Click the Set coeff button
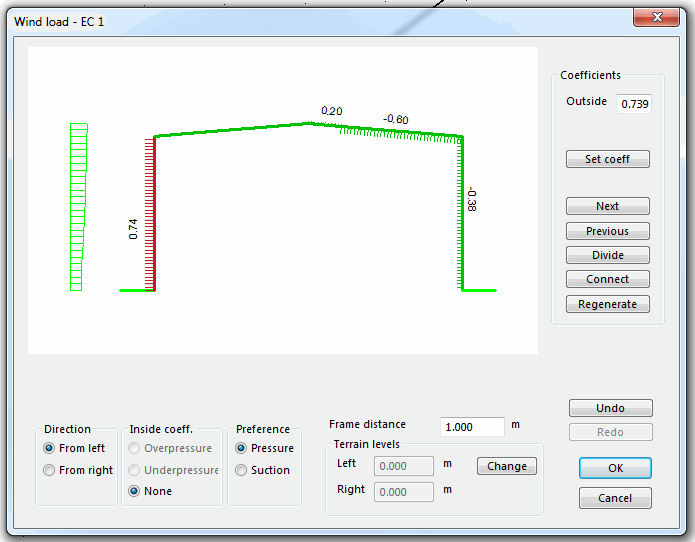The height and width of the screenshot is (542, 695). coord(608,159)
